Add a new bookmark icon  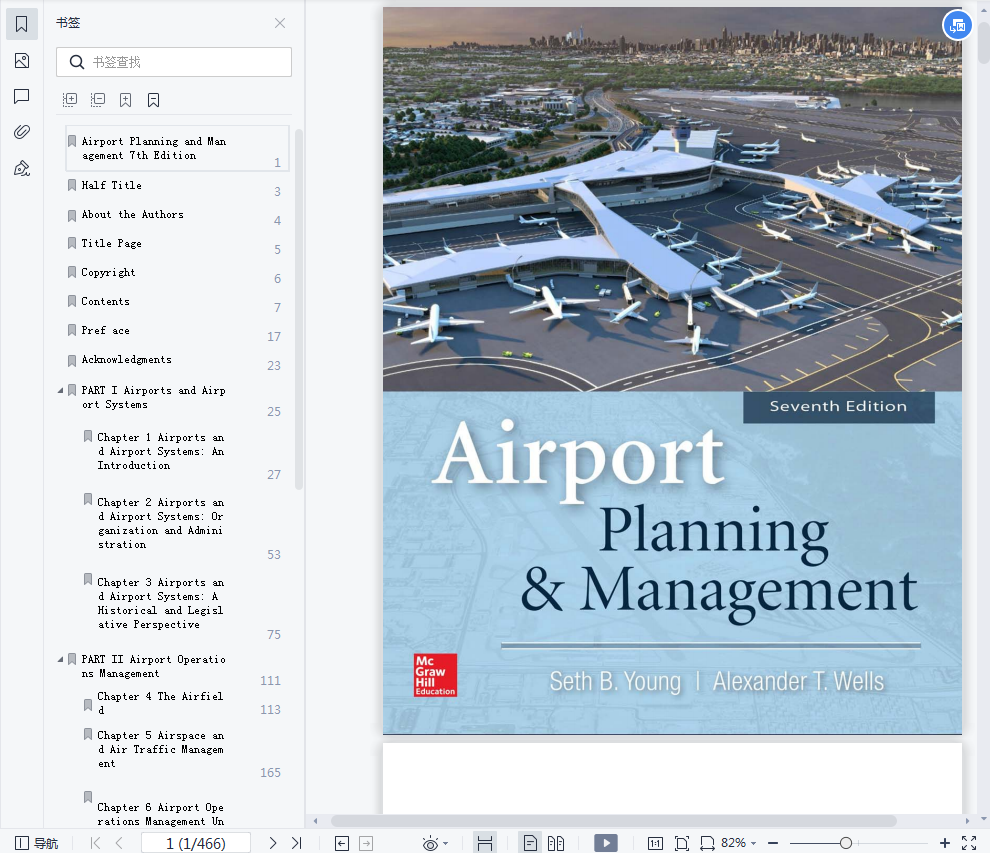126,100
